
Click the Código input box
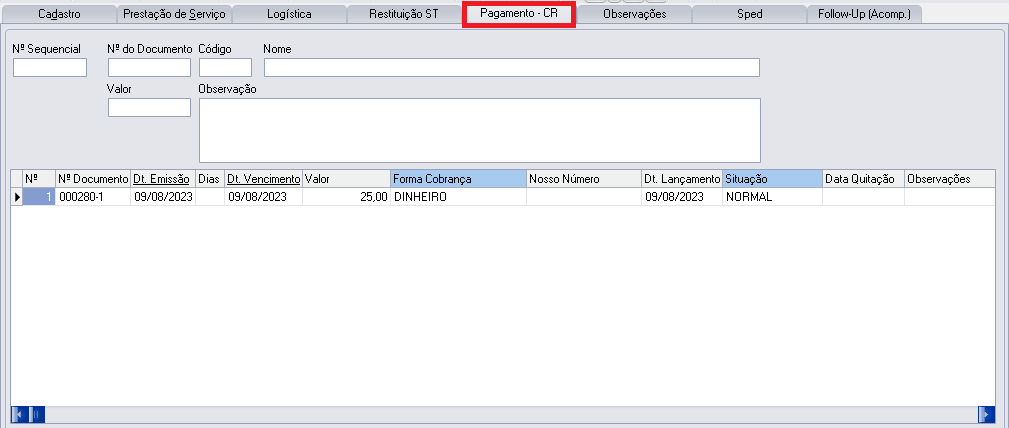pos(225,68)
